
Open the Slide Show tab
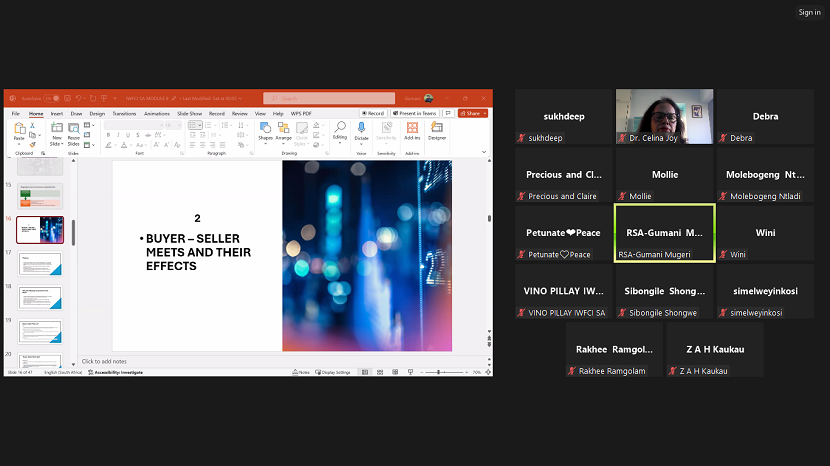189,113
